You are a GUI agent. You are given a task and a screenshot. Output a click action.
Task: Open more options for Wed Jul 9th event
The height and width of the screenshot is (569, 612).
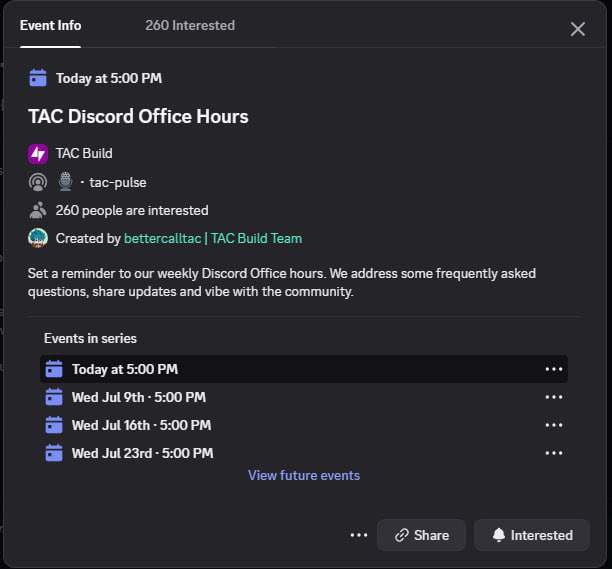click(x=553, y=397)
